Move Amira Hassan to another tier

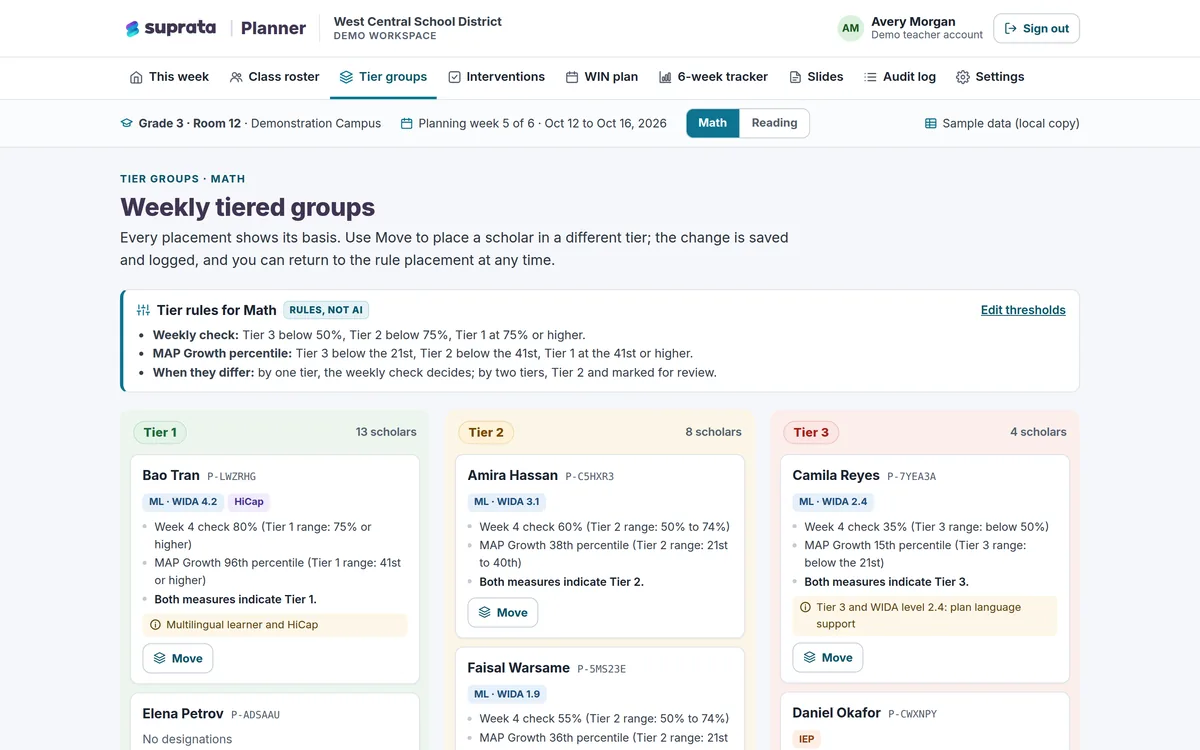(503, 612)
